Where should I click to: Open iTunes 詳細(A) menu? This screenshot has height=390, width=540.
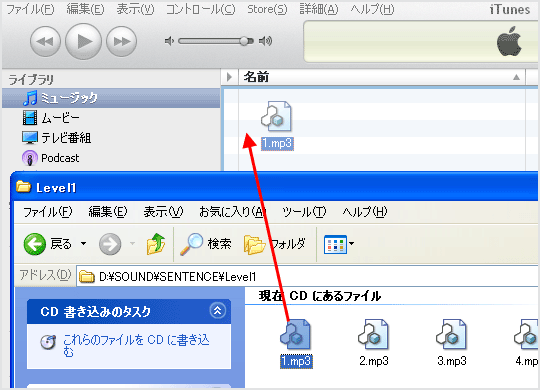pos(319,10)
